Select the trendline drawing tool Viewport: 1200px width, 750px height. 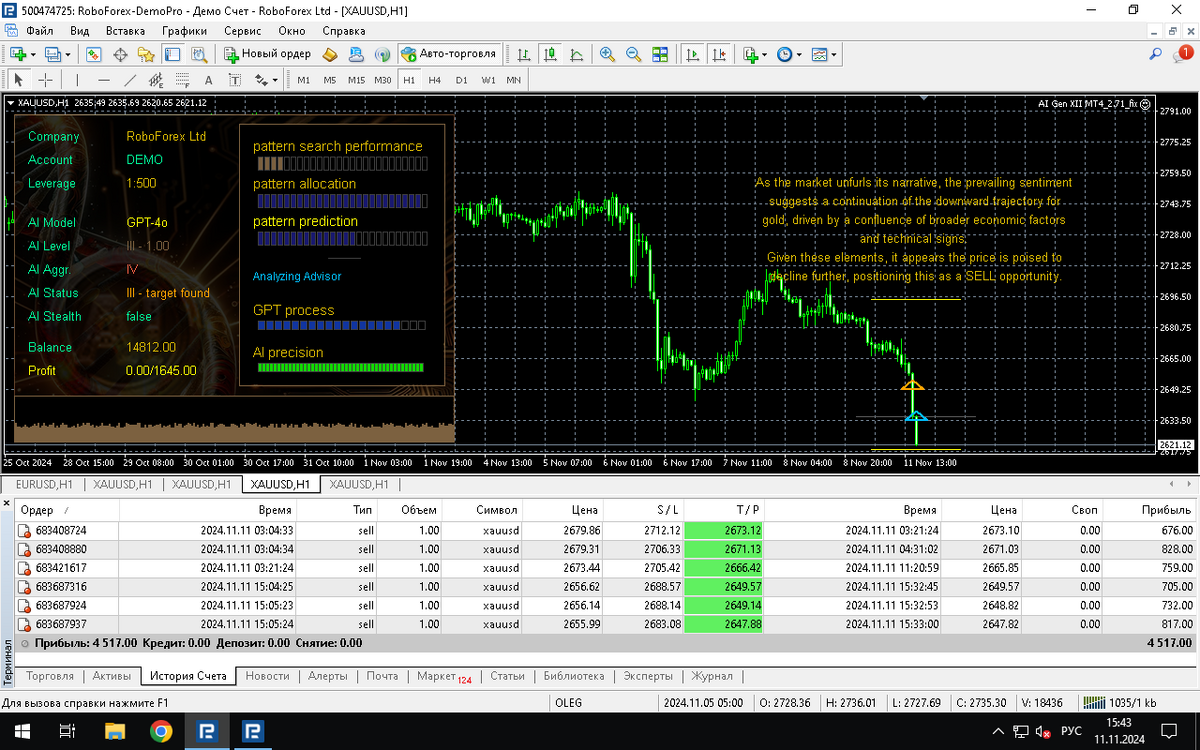pos(130,80)
